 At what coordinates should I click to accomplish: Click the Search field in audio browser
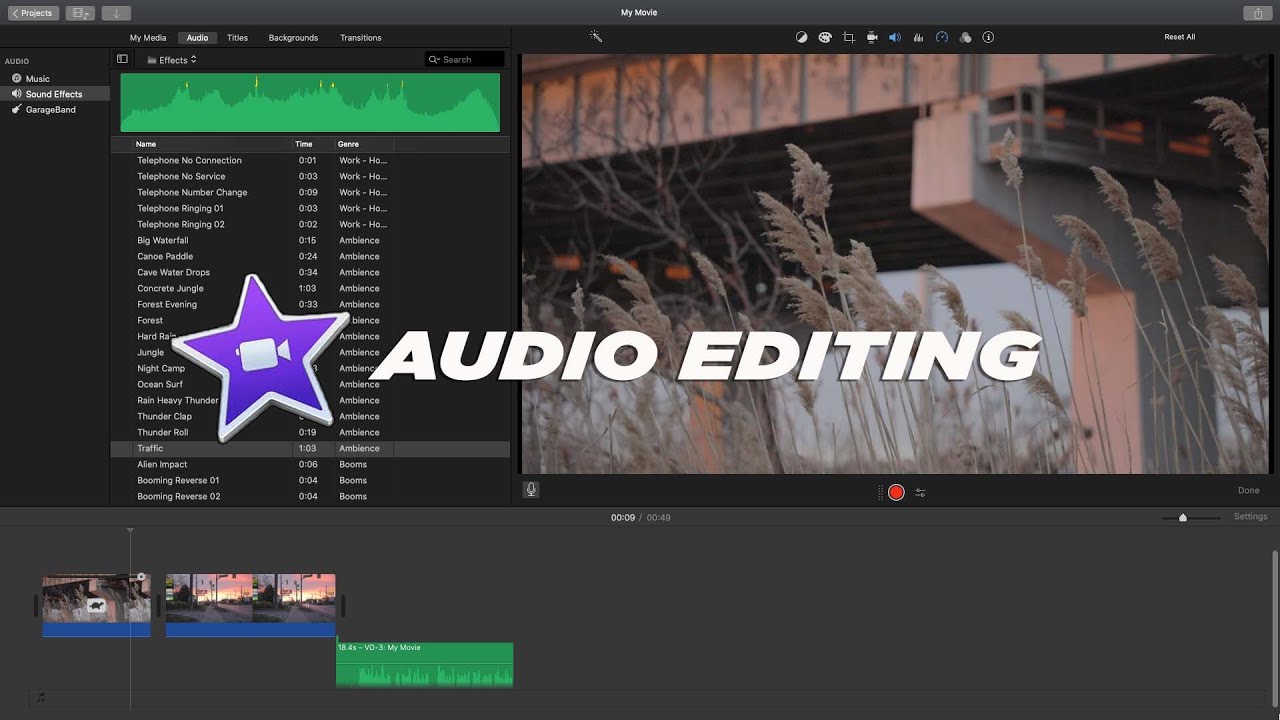tap(465, 60)
